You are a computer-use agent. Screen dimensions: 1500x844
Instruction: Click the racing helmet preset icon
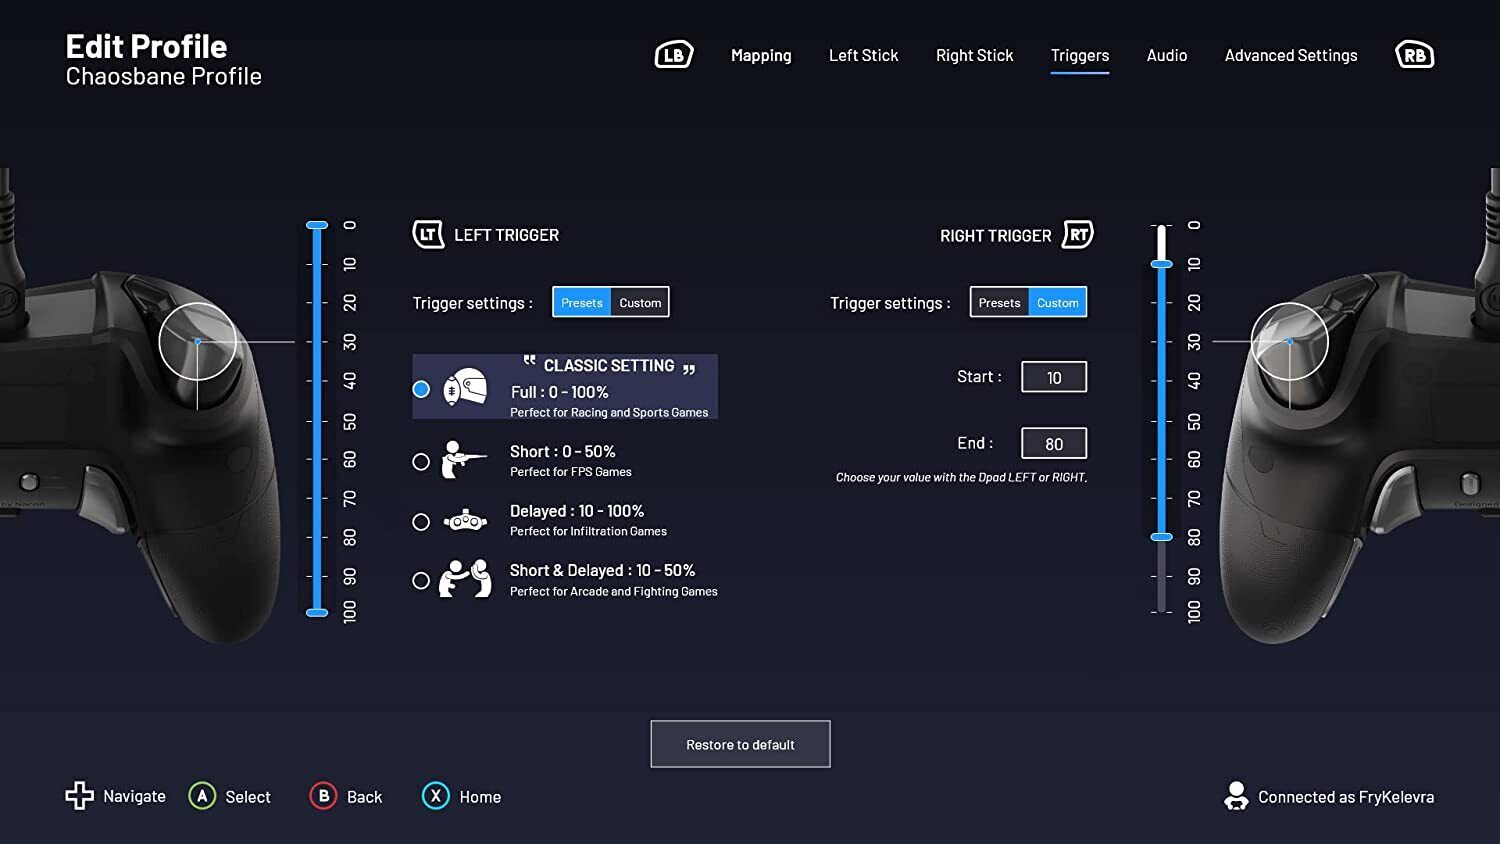pyautogui.click(x=465, y=388)
